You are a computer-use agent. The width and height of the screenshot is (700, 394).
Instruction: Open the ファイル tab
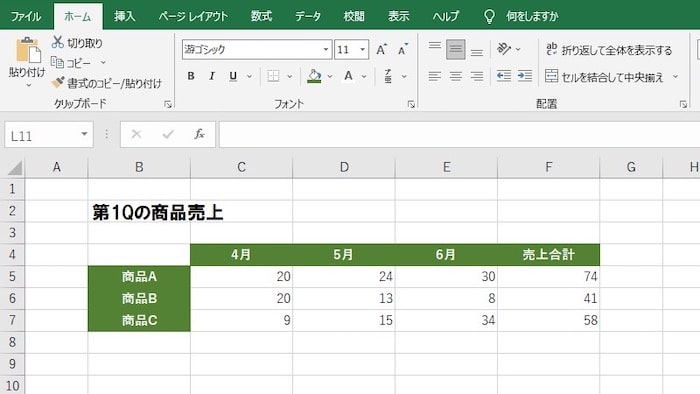pos(25,17)
